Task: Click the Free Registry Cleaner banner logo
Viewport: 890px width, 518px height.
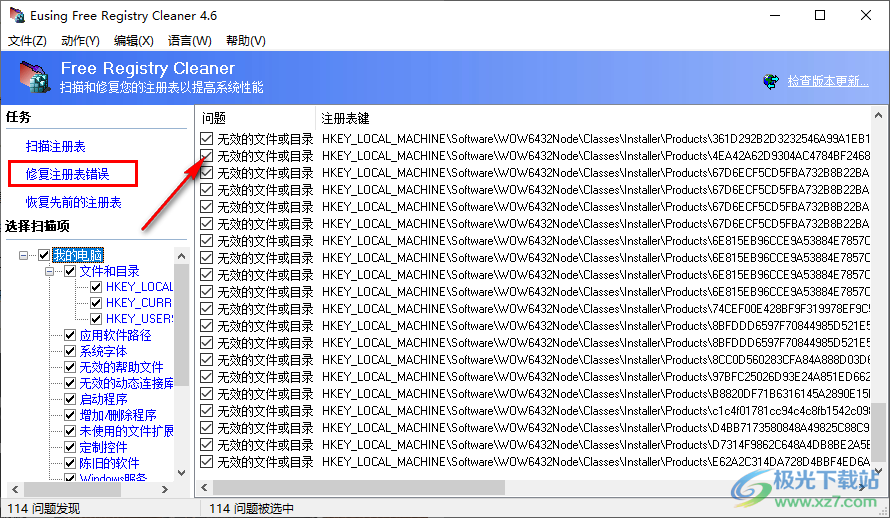Action: point(35,77)
